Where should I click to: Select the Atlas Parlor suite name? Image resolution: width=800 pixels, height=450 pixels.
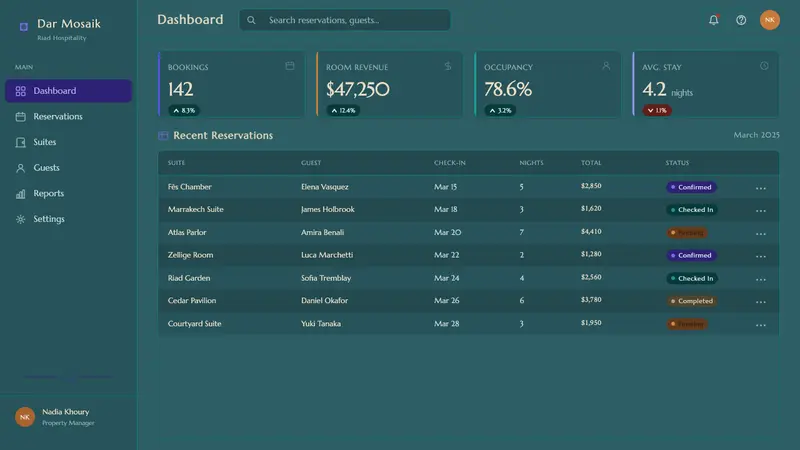pyautogui.click(x=187, y=232)
